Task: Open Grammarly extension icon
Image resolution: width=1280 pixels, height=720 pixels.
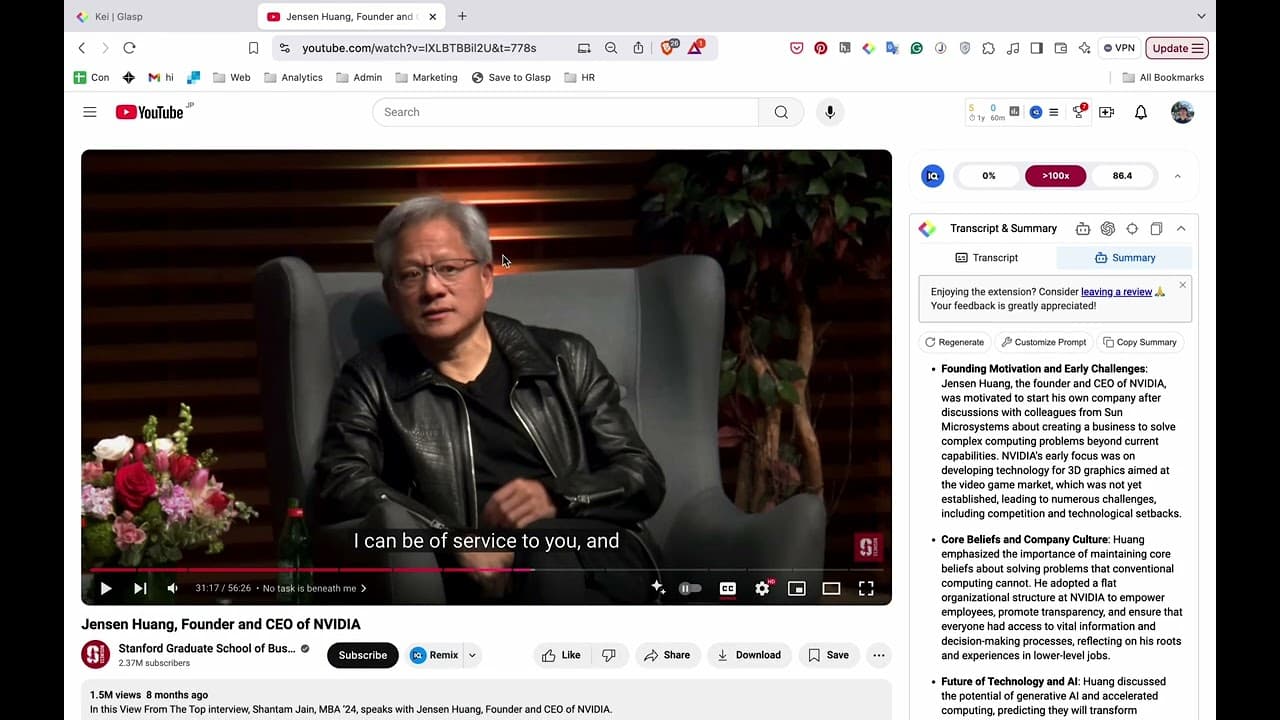Action: tap(916, 48)
